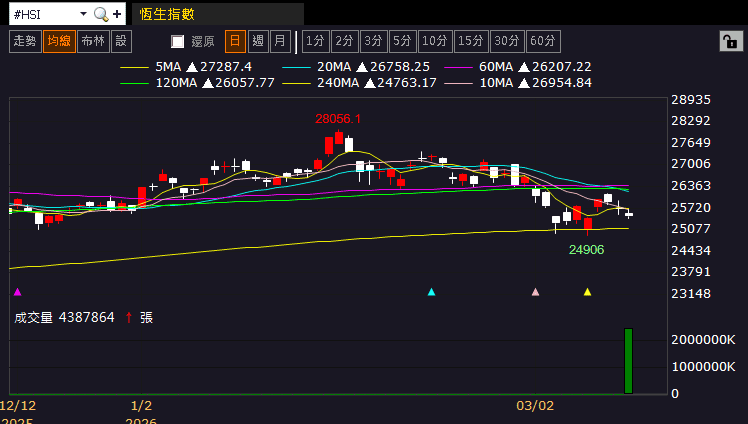Click the 240MA value 24763.17
The image size is (748, 424).
click(x=407, y=83)
